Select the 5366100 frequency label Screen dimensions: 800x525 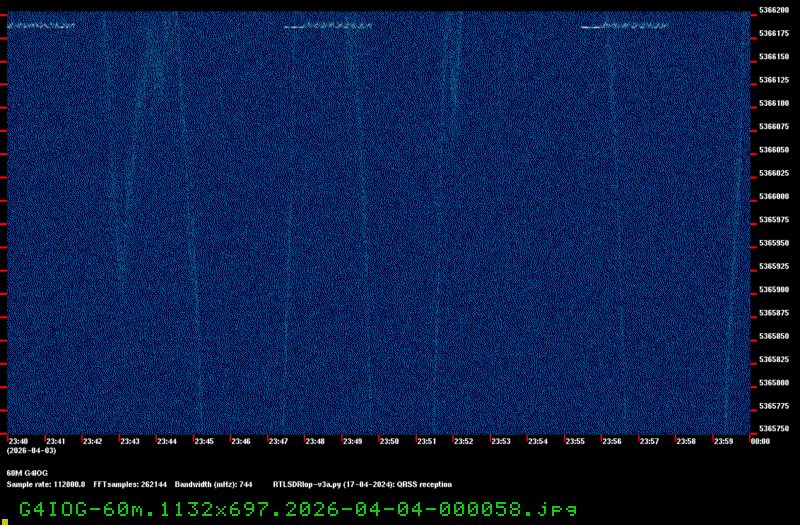tap(774, 104)
